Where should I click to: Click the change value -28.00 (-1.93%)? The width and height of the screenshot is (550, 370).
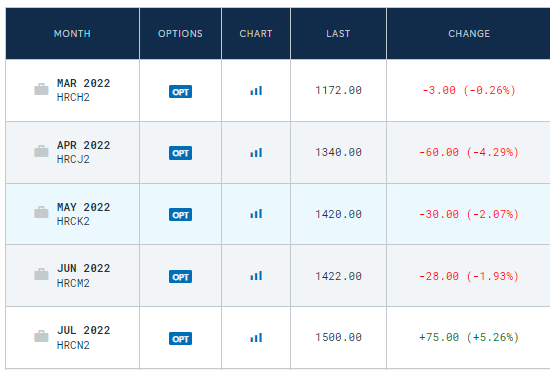pos(469,276)
